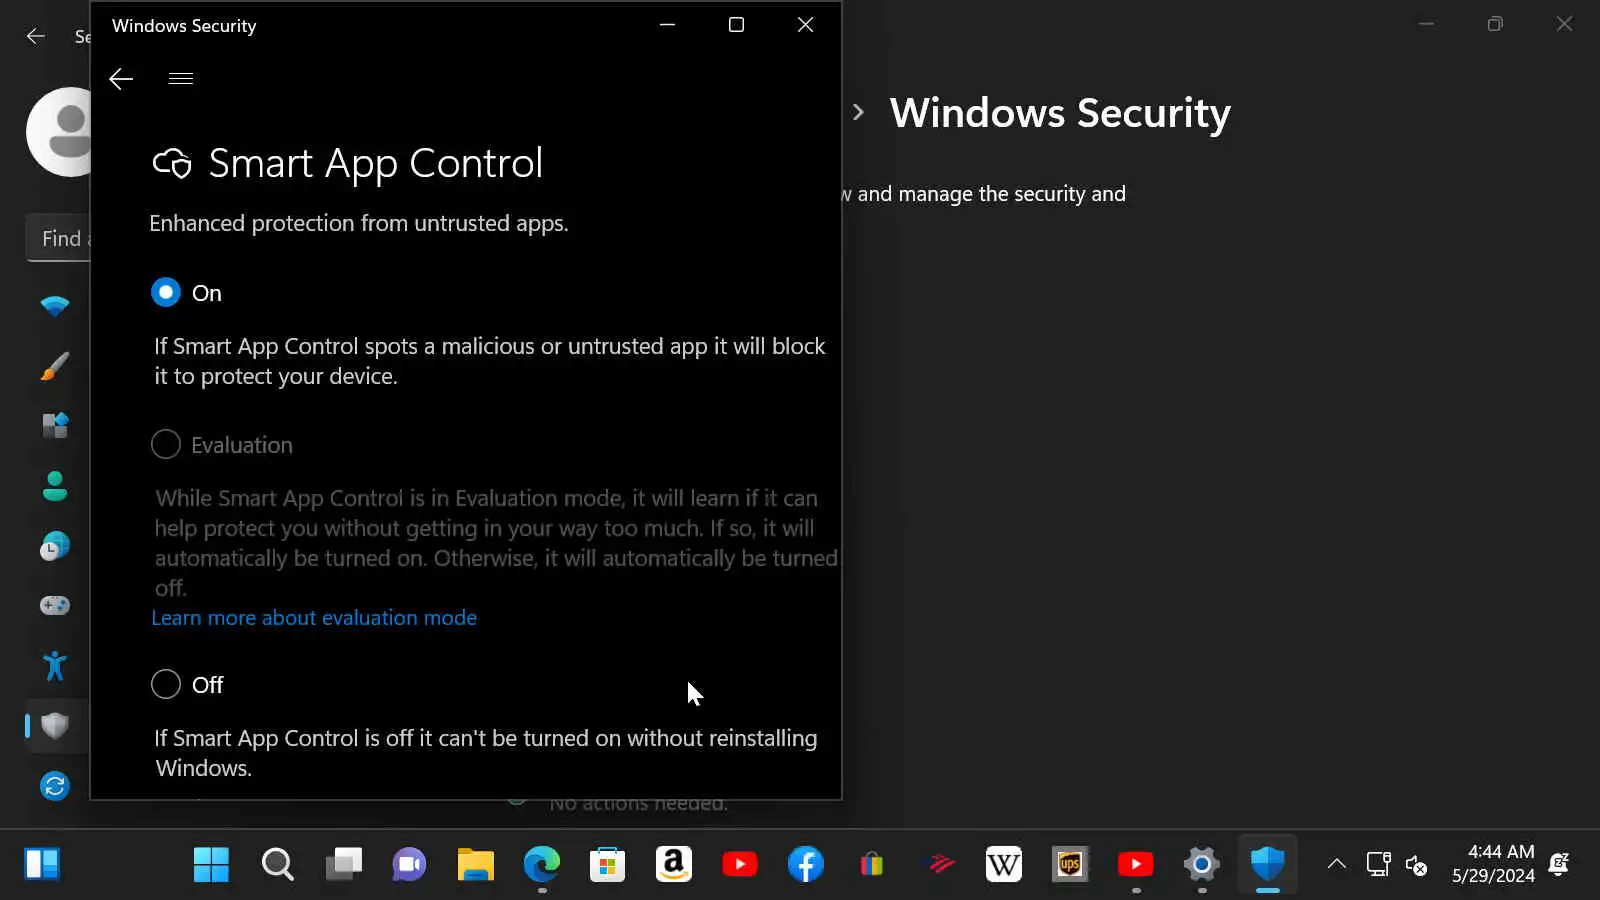Open the running YouTube taskbar icon

(x=1135, y=864)
